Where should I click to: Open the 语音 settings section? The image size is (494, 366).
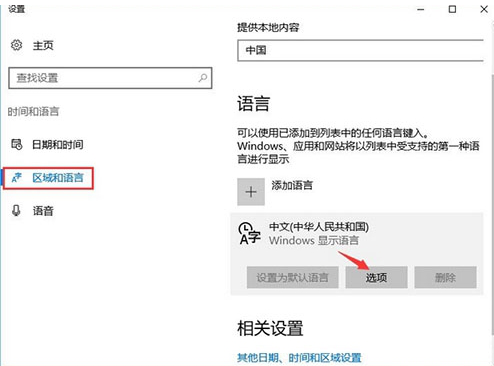click(43, 211)
